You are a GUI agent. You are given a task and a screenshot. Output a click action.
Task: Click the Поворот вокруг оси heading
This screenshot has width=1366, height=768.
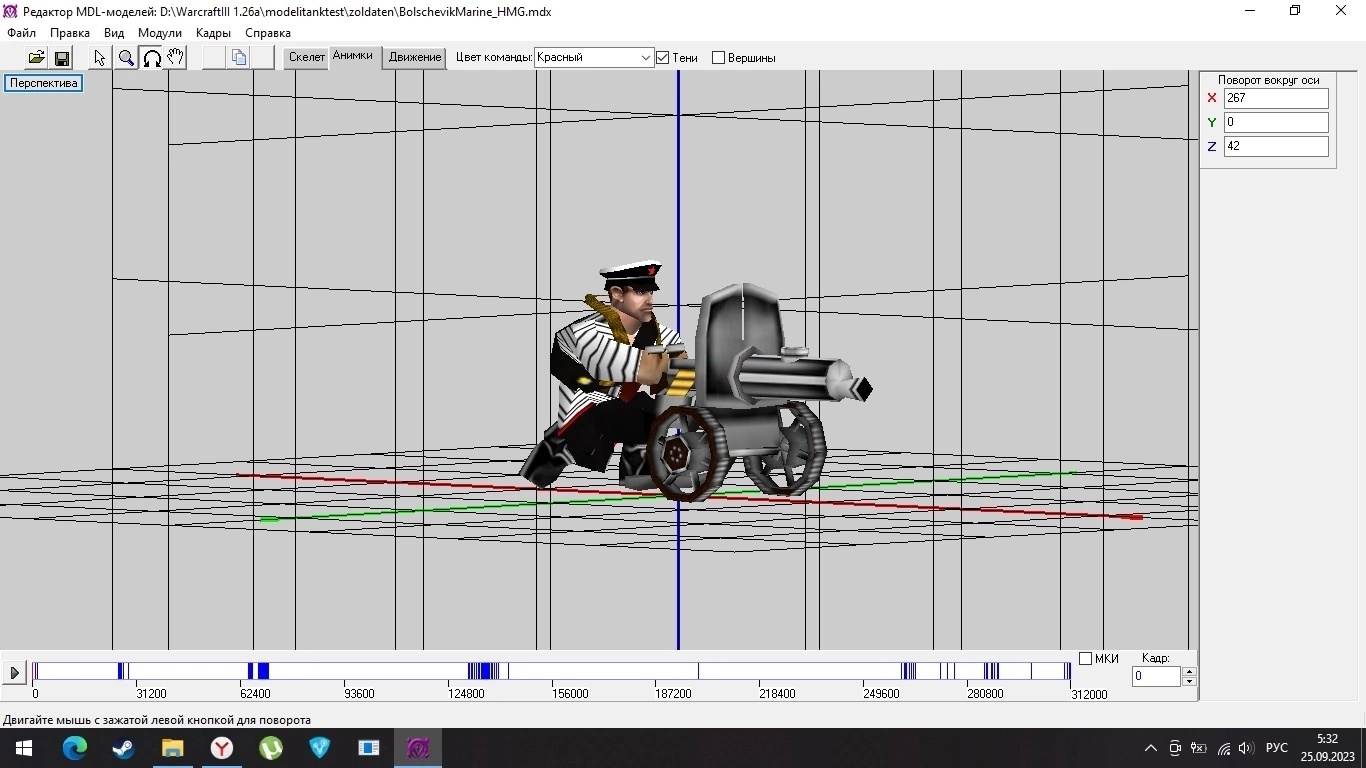click(1268, 80)
